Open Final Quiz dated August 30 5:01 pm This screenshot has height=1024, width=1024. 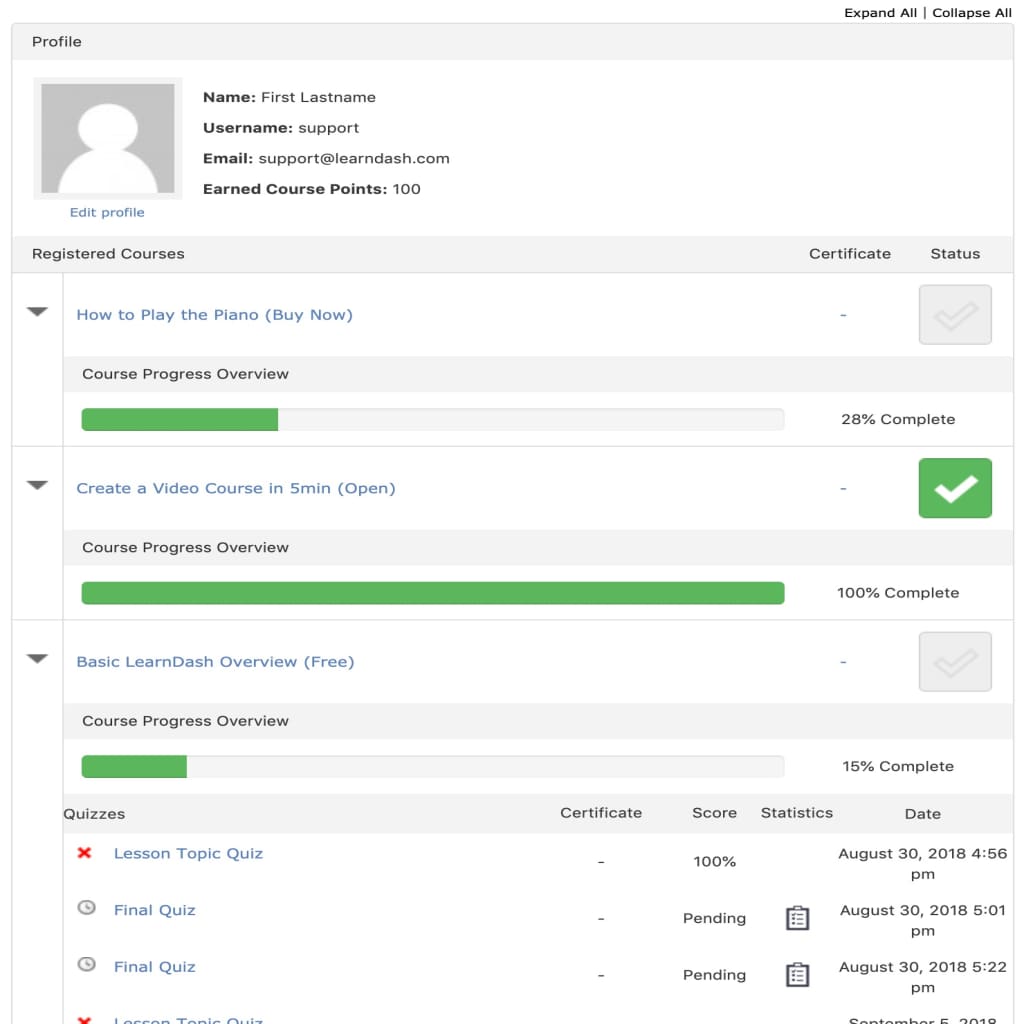coord(154,910)
